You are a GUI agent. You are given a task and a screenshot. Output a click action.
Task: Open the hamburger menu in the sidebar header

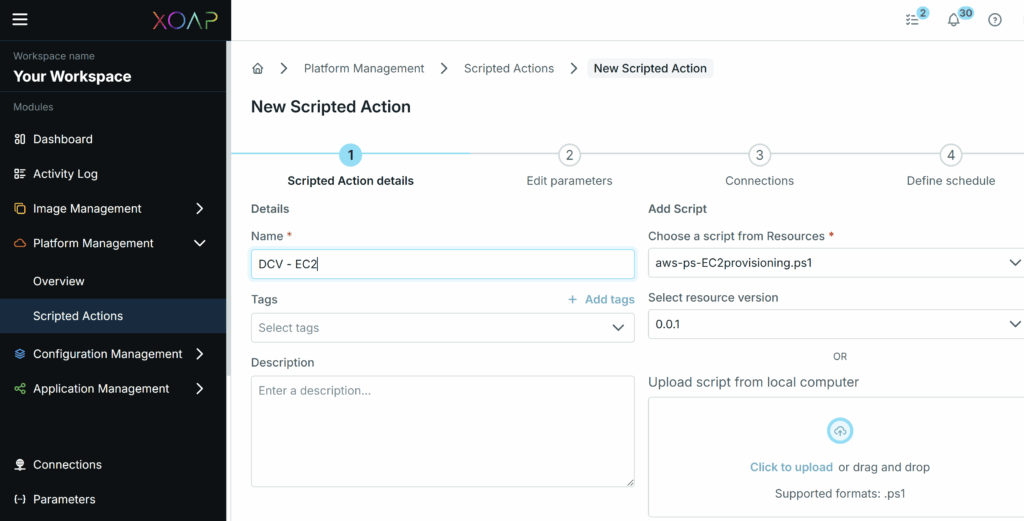tap(20, 19)
